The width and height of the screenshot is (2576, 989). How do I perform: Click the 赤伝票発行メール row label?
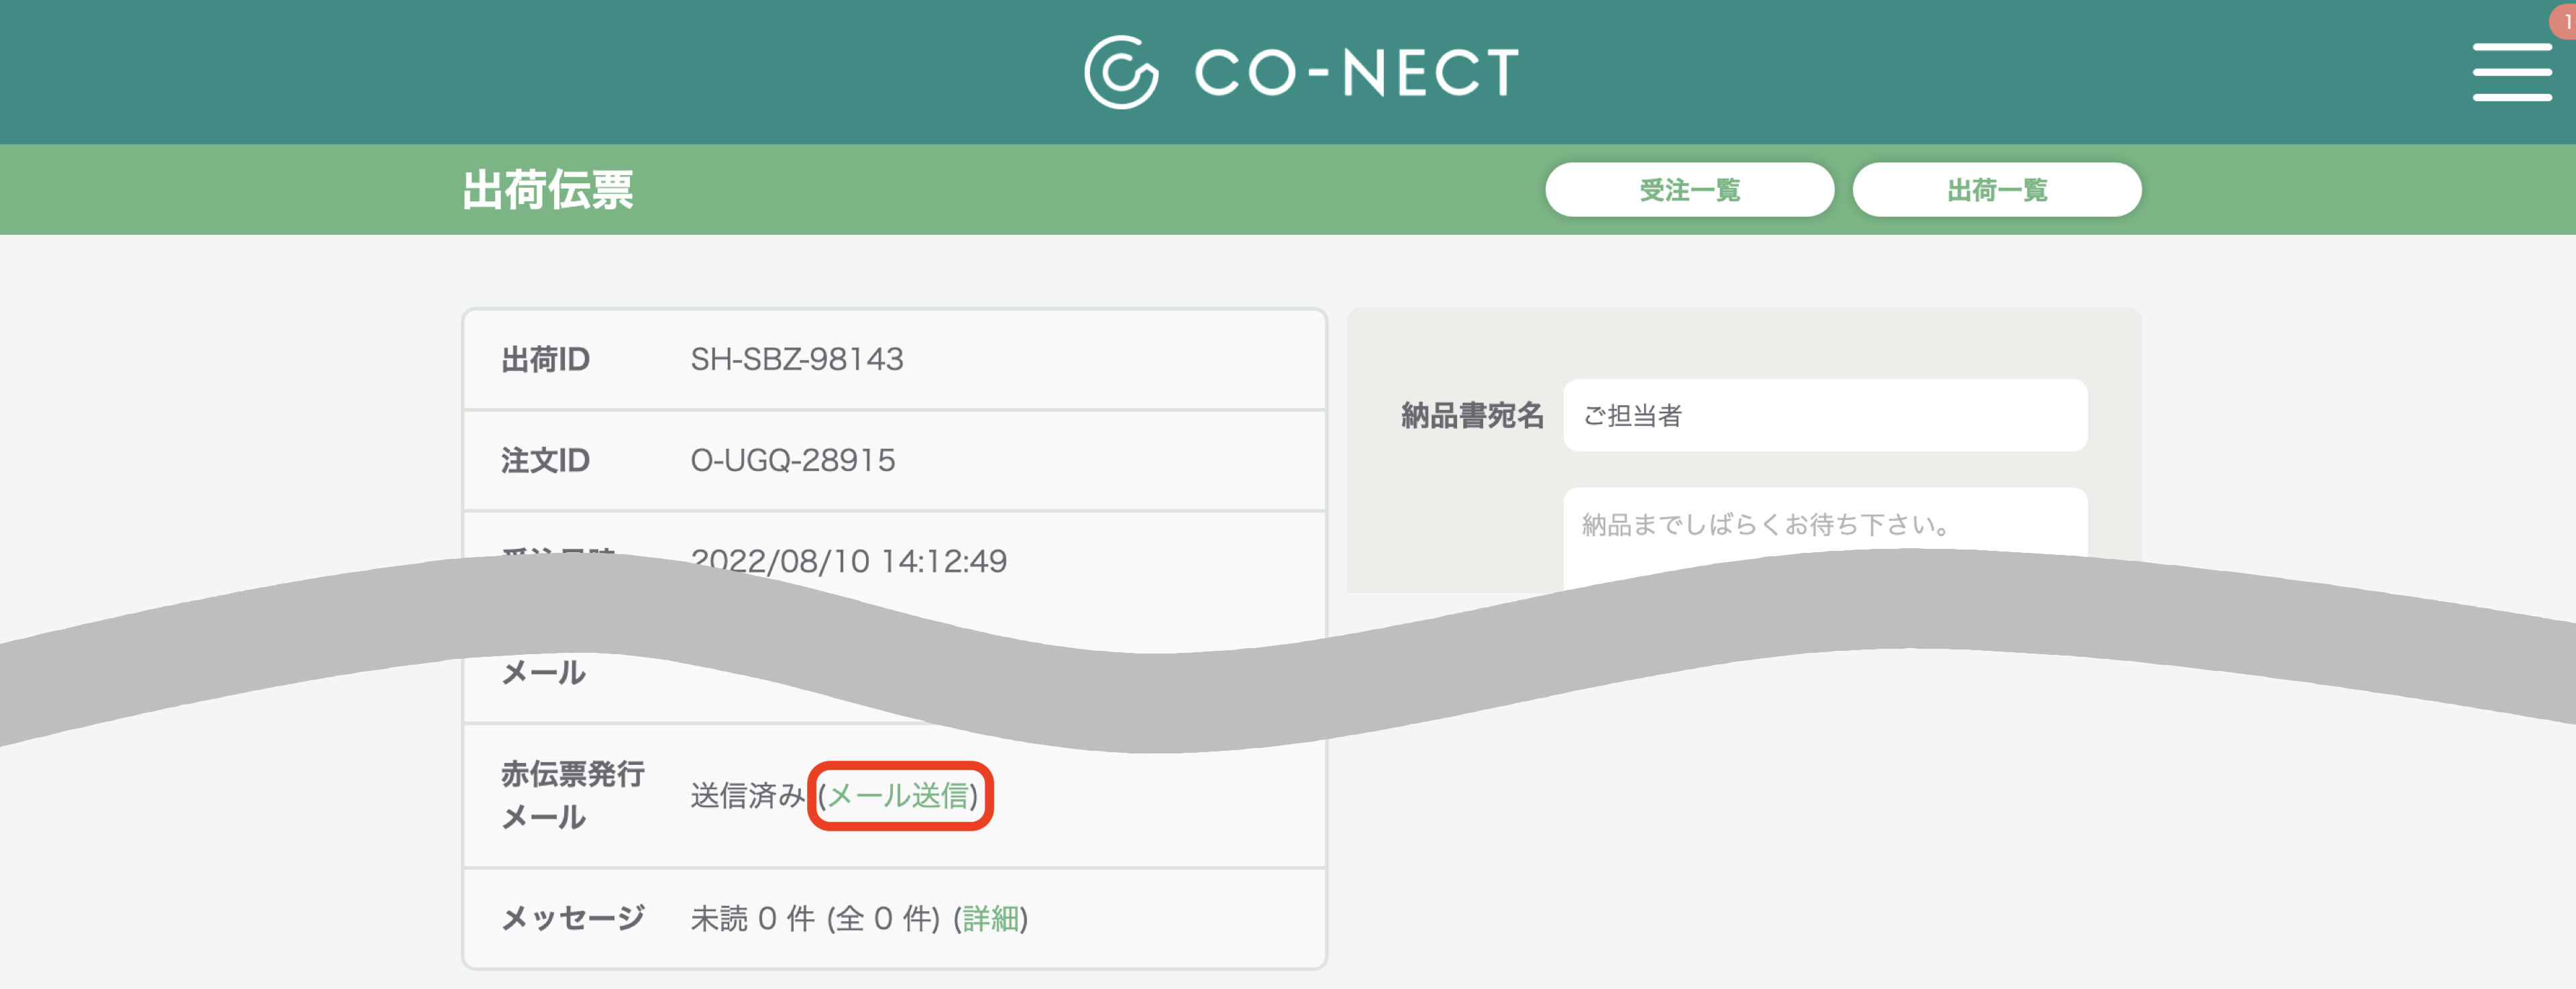click(x=572, y=795)
